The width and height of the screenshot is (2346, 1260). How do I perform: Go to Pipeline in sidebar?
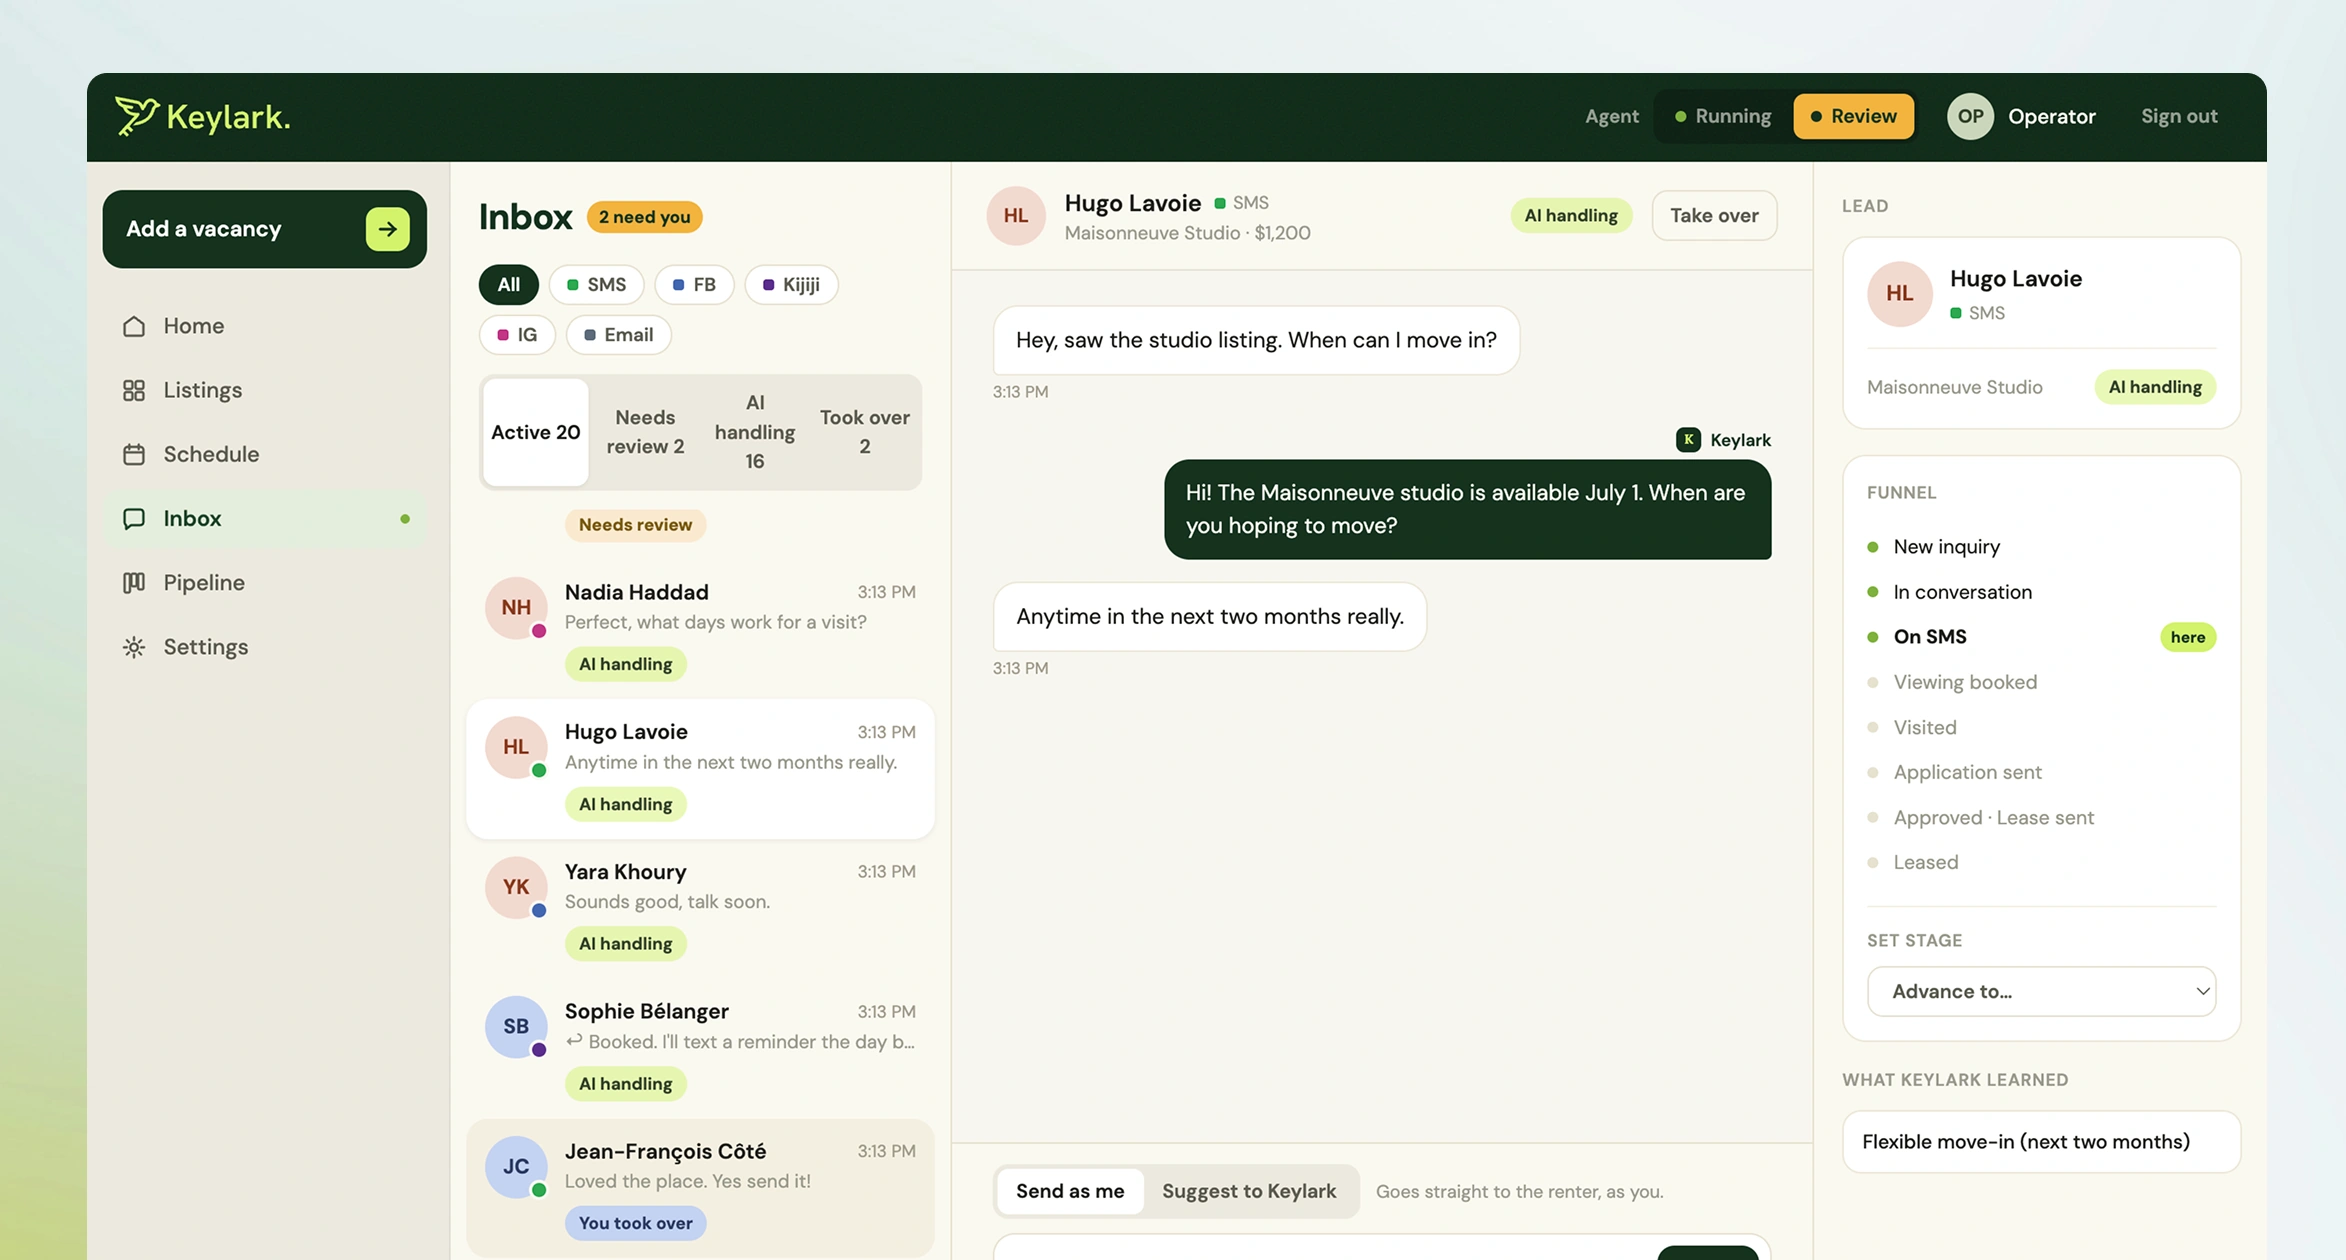(x=265, y=582)
